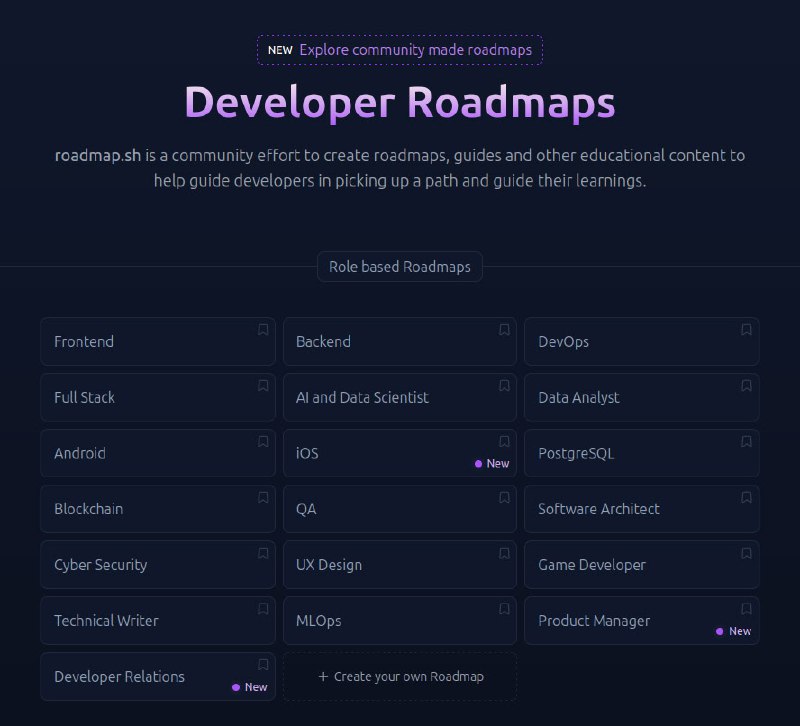Viewport: 800px width, 726px height.
Task: Click the Role based Roadmaps label
Action: coord(399,266)
